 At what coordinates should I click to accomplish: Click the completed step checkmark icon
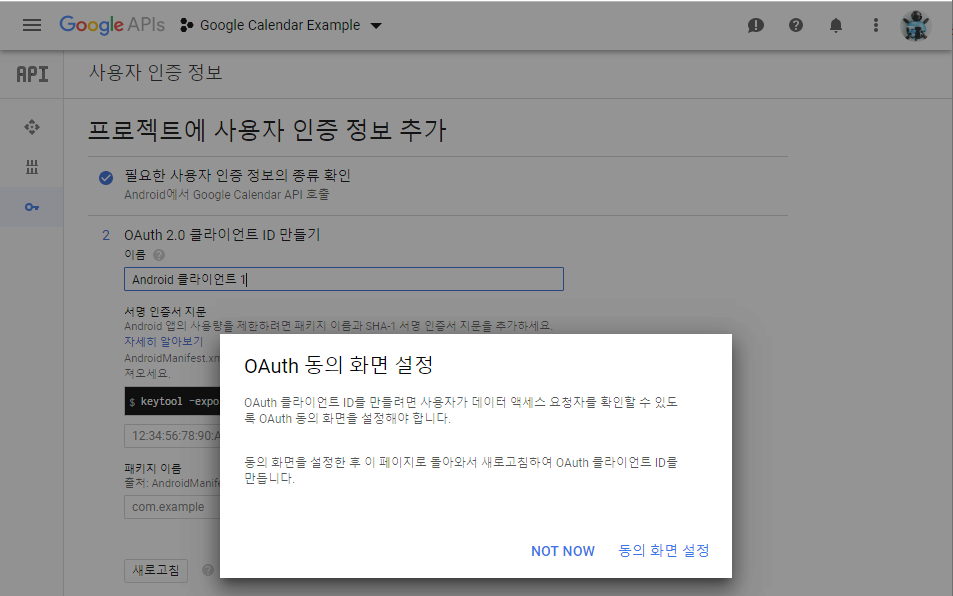(x=106, y=177)
